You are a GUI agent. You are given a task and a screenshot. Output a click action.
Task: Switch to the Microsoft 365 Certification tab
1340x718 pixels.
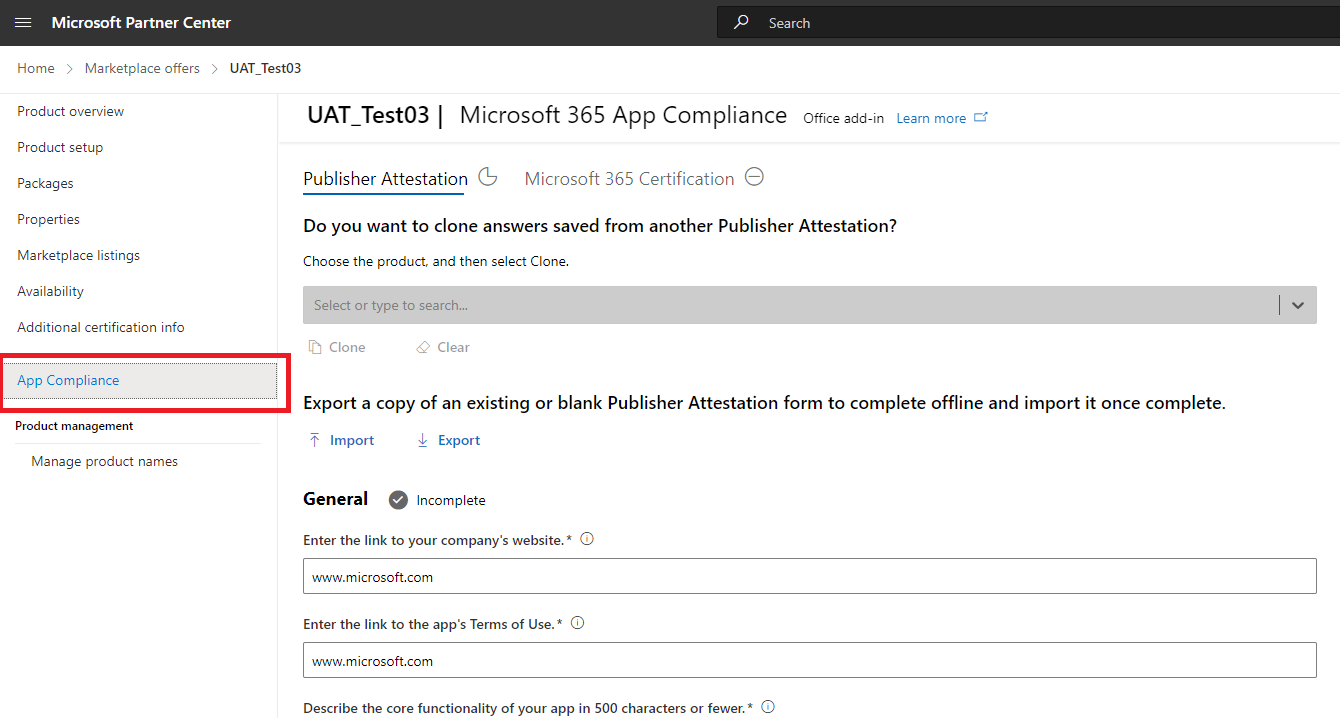[x=628, y=178]
